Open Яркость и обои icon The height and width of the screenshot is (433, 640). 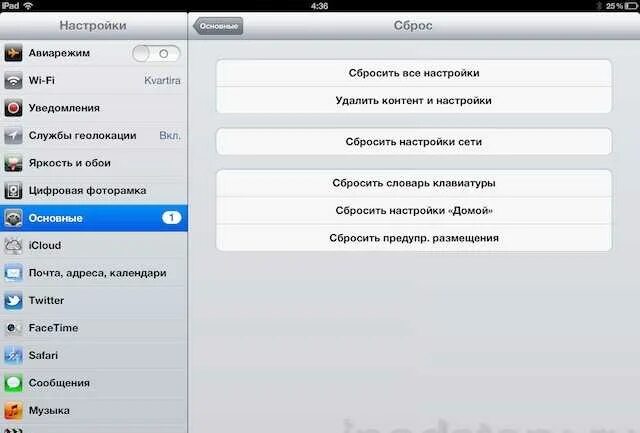coord(13,163)
